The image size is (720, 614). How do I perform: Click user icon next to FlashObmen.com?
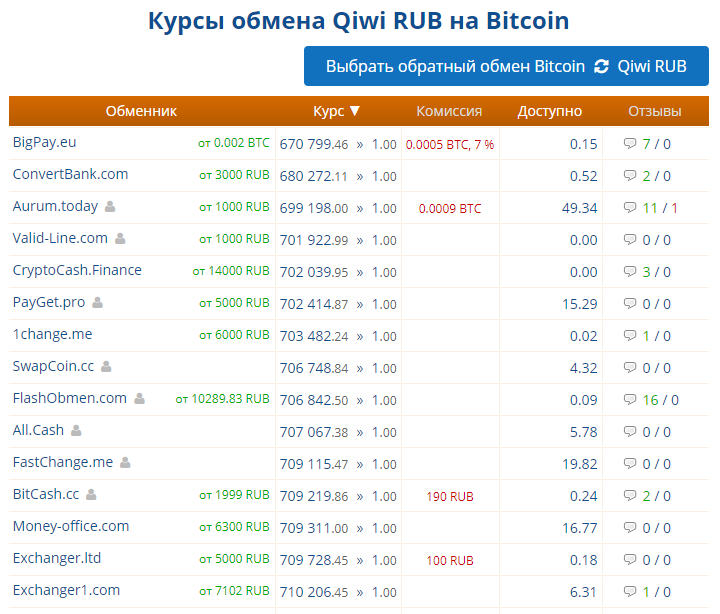pyautogui.click(x=139, y=399)
